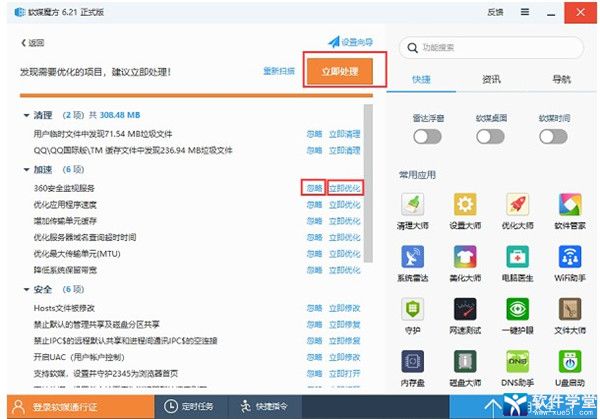Switch to the 导航 tab

(561, 80)
